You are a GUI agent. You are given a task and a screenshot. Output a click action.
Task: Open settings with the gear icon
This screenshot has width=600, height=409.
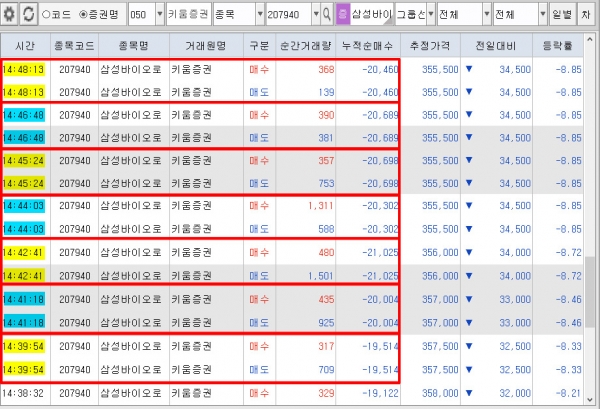click(9, 15)
